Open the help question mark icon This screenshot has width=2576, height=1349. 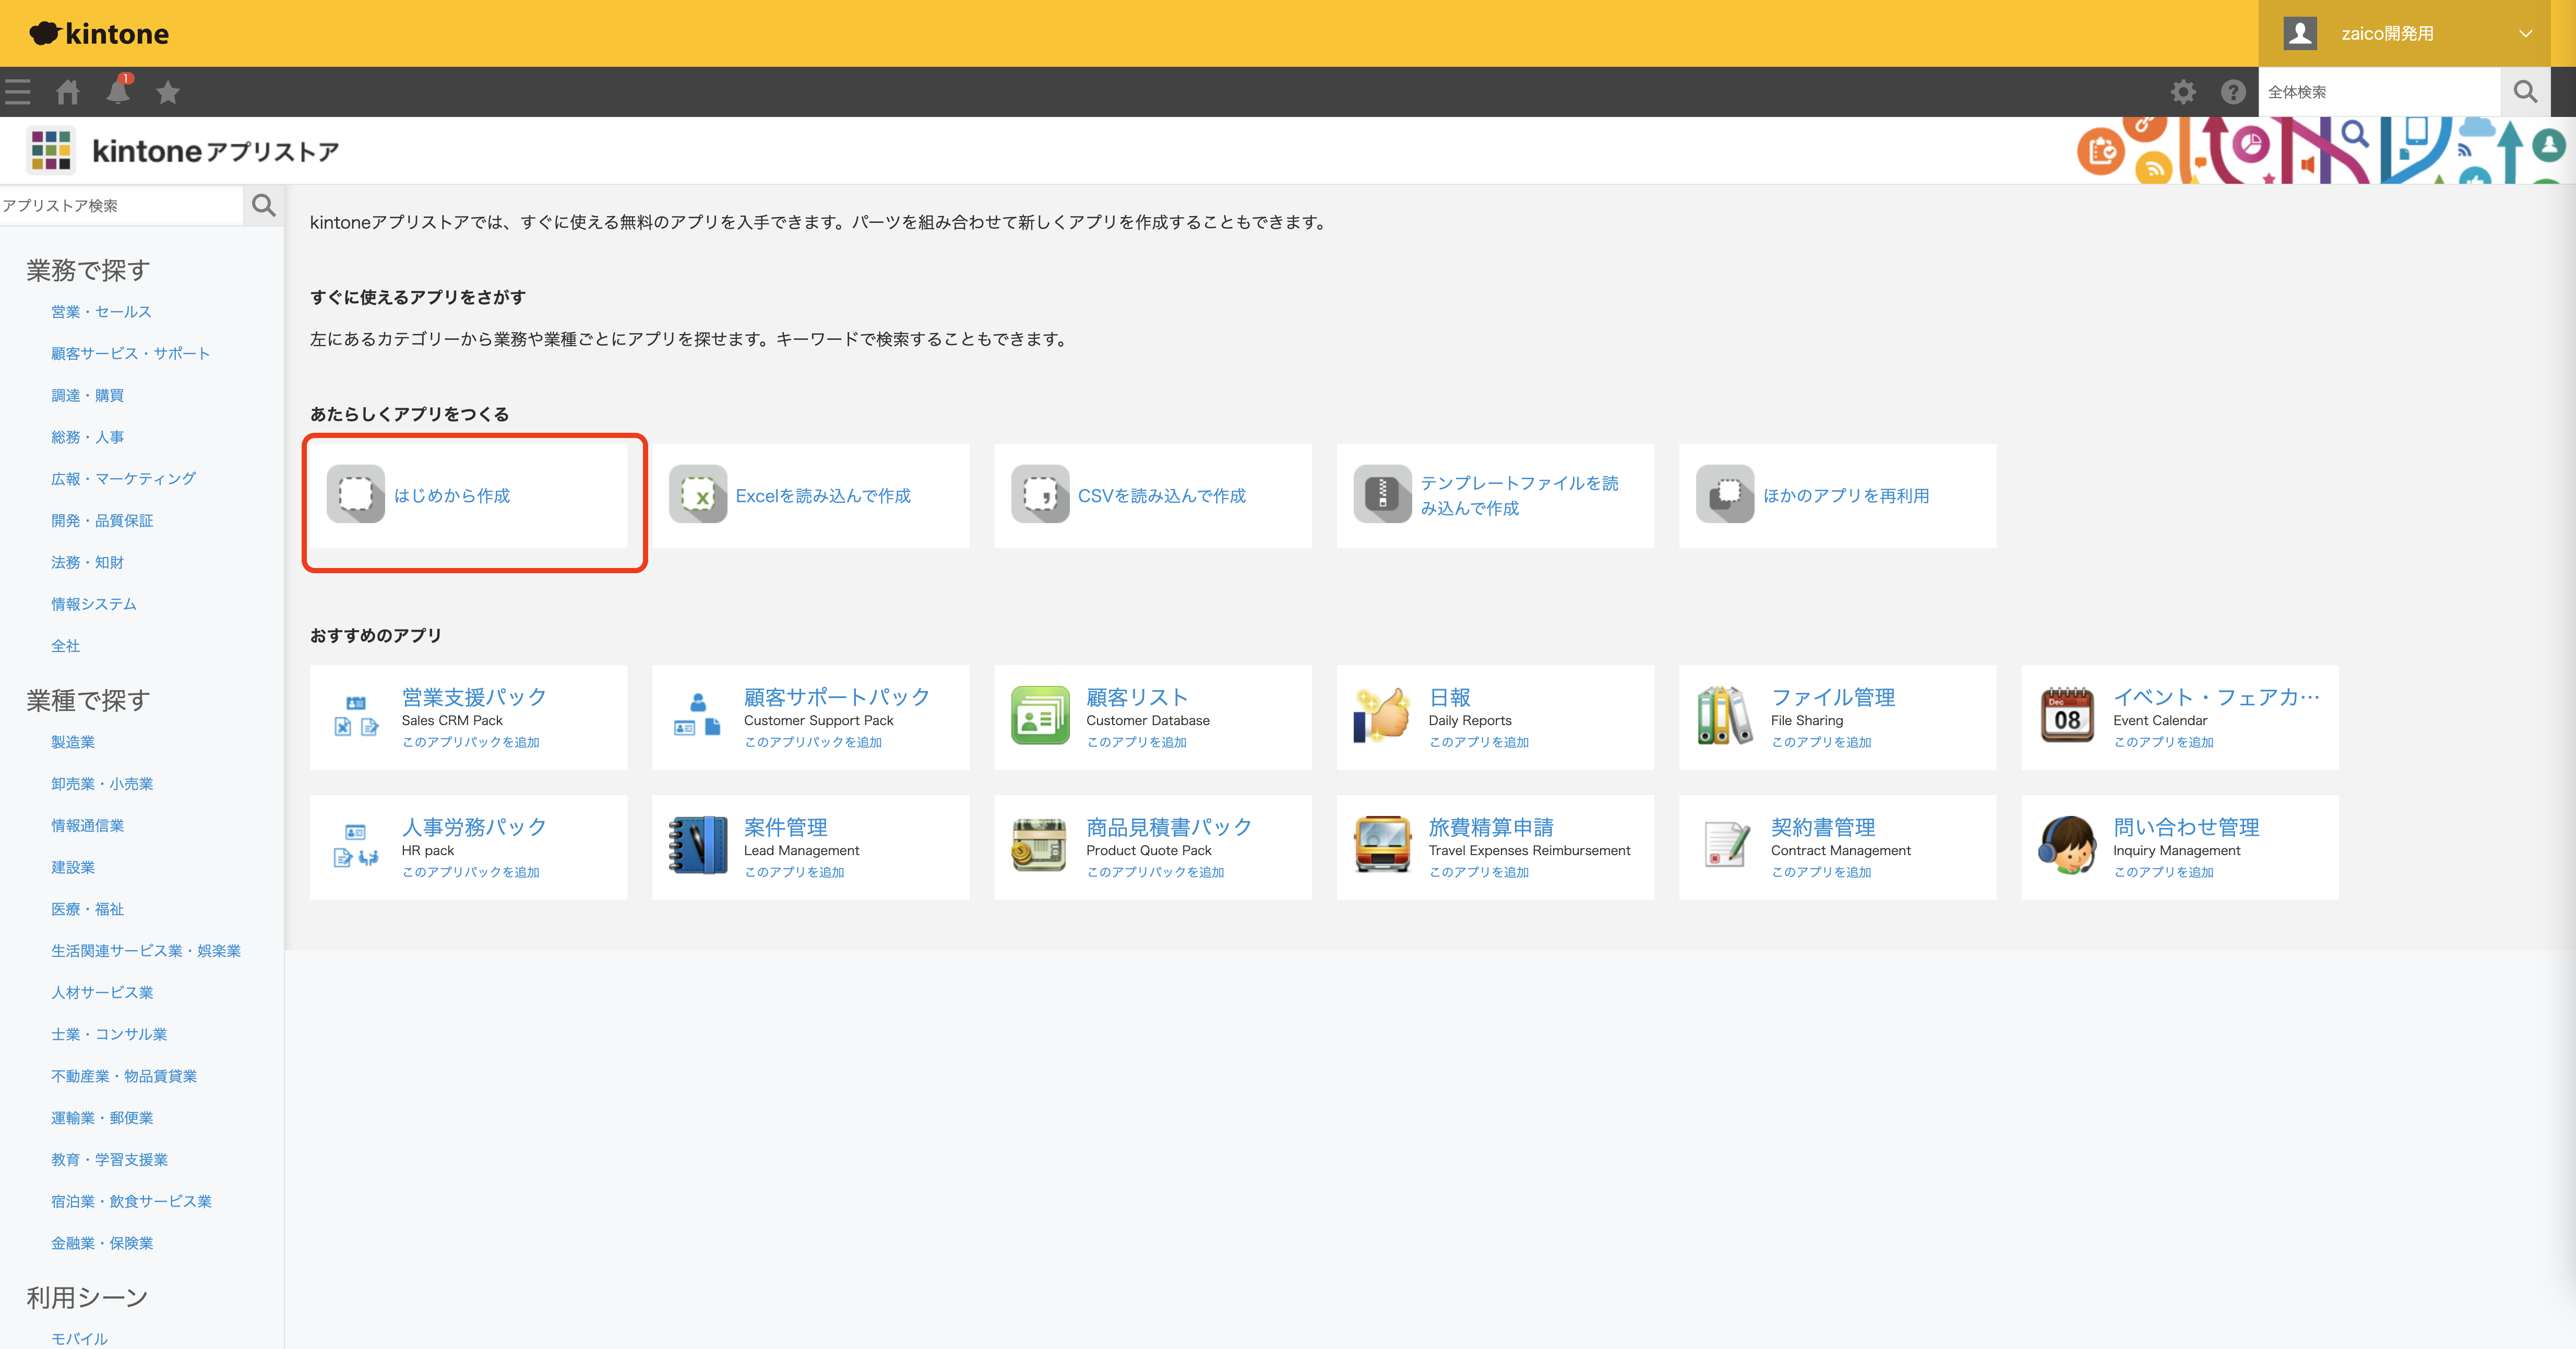(x=2233, y=92)
